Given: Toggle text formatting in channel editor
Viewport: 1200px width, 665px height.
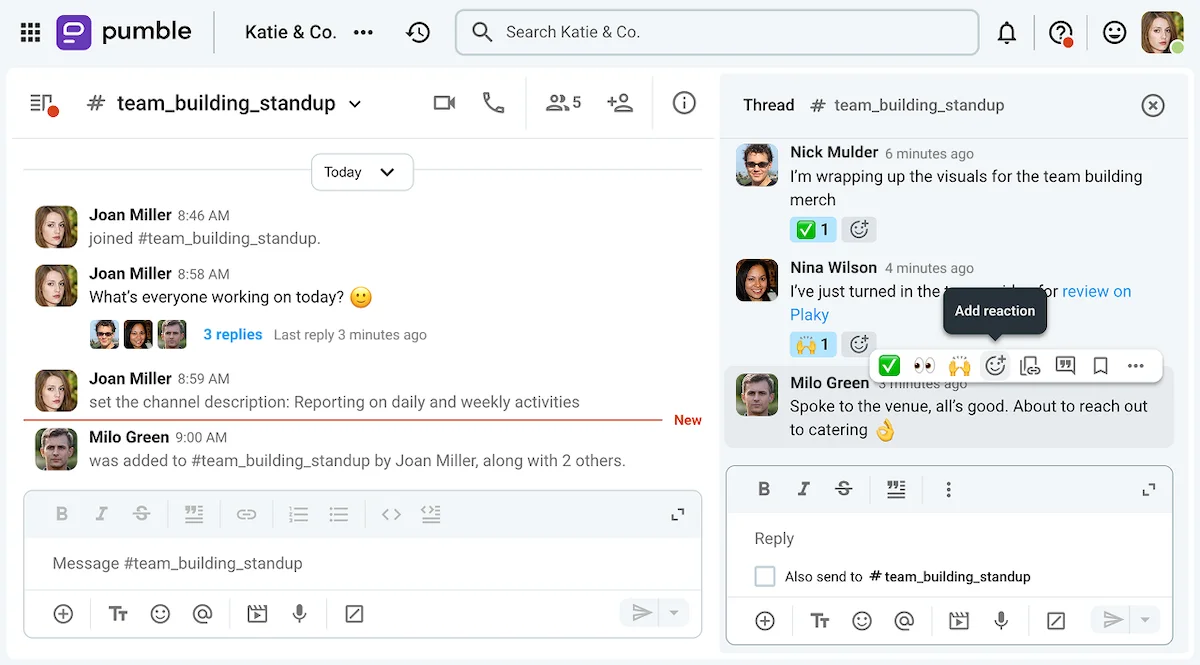Looking at the screenshot, I should point(118,614).
